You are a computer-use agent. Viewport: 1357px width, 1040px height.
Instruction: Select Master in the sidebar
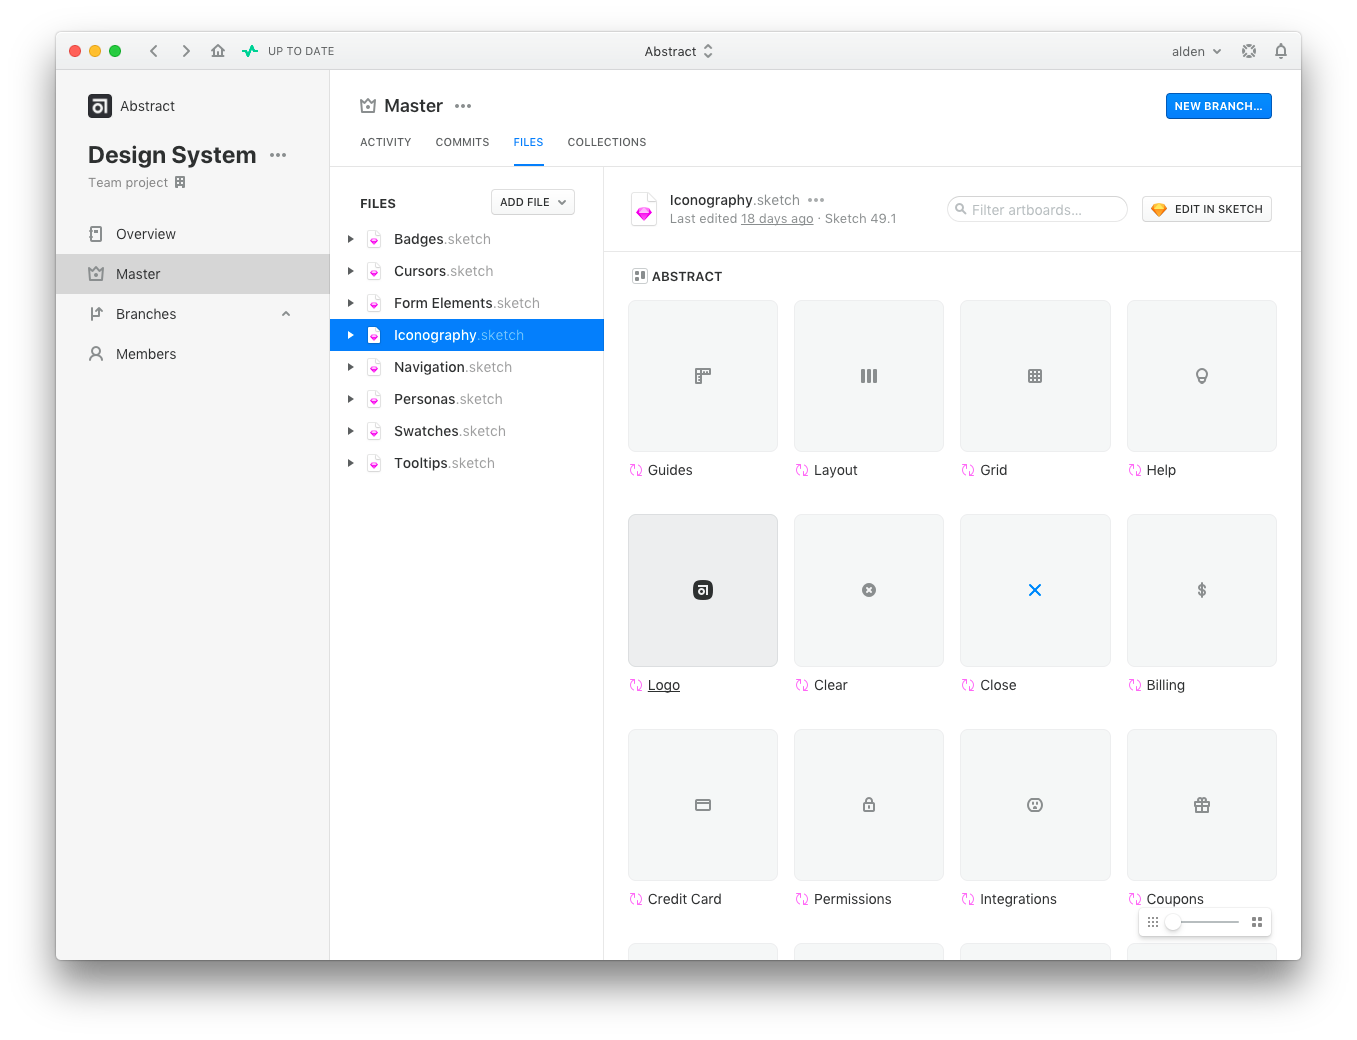point(193,274)
